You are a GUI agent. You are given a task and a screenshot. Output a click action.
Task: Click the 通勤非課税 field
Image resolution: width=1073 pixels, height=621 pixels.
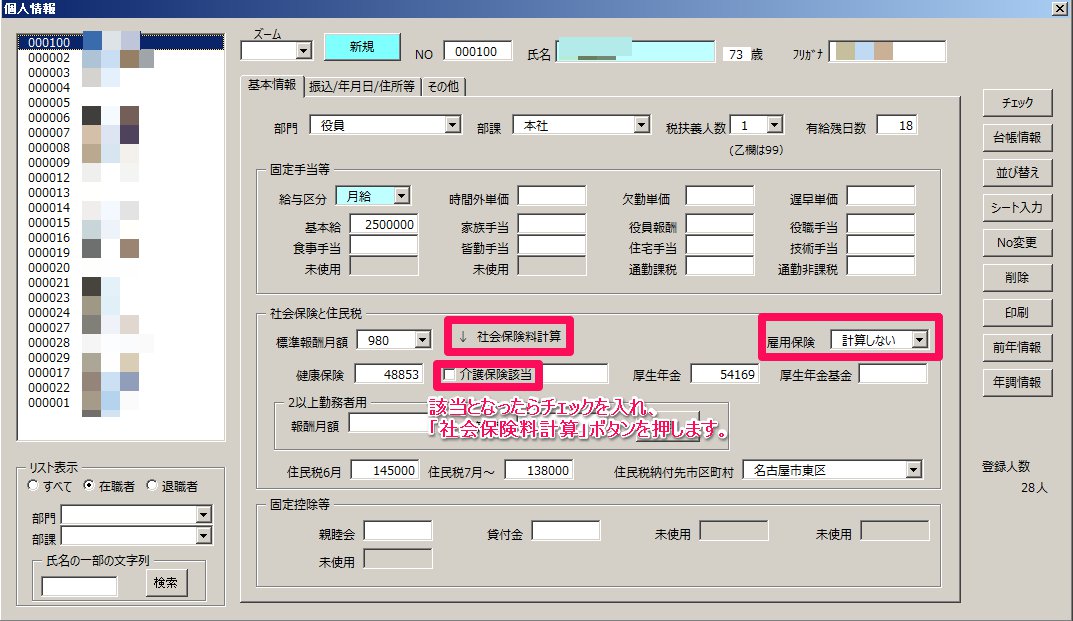click(x=881, y=267)
